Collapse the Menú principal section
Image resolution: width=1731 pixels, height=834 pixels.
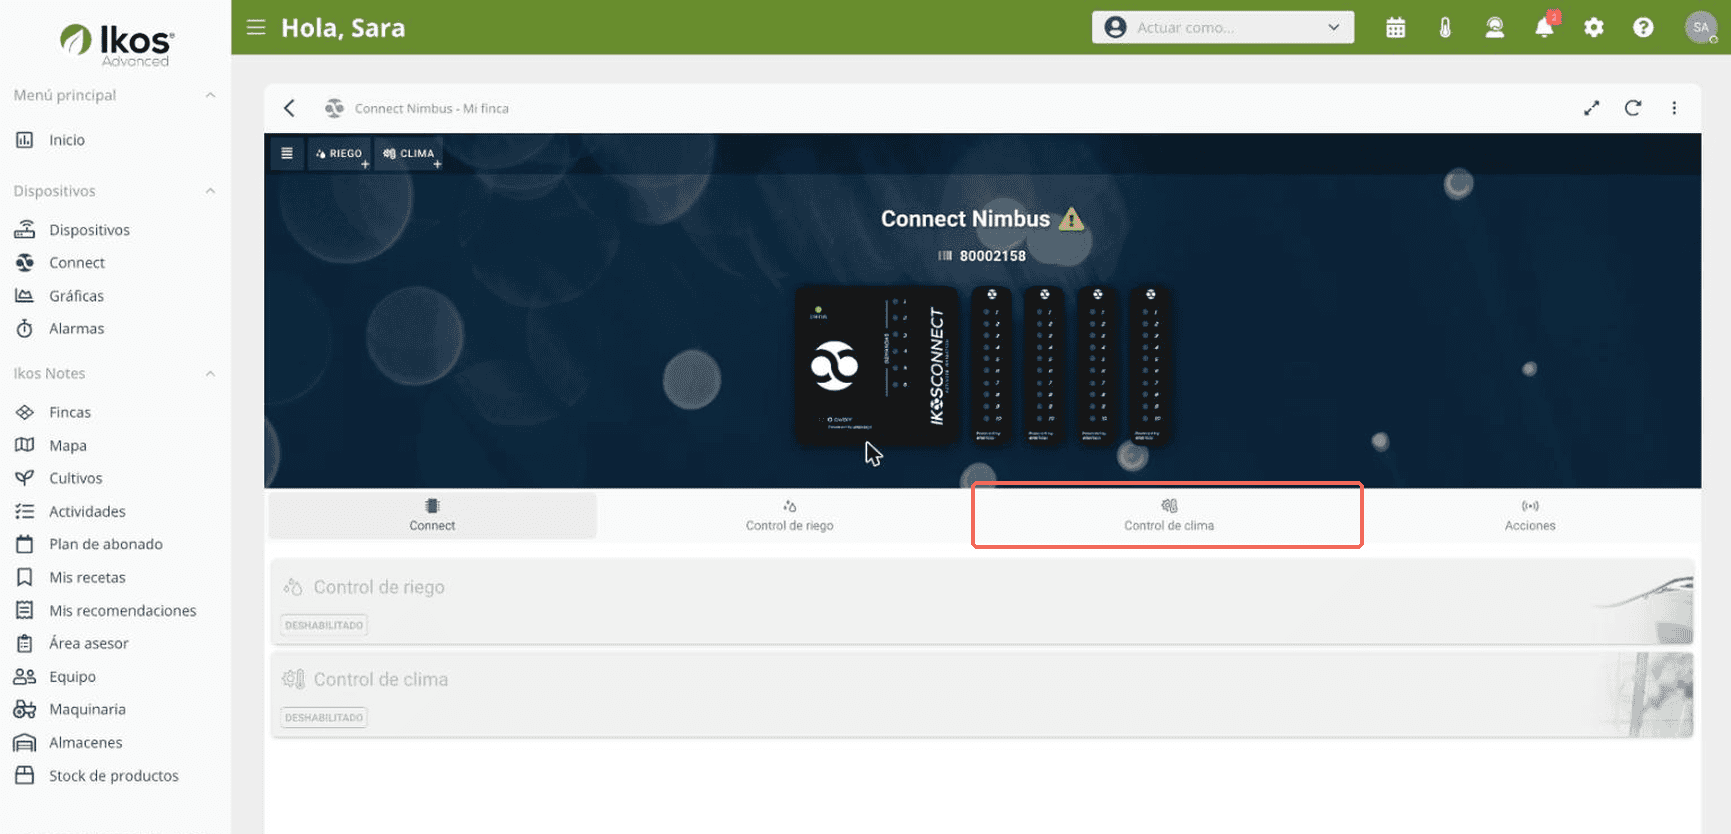pyautogui.click(x=210, y=95)
